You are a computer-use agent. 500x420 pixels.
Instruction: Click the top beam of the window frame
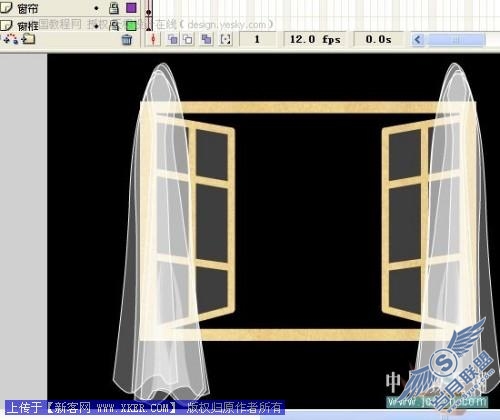308,108
